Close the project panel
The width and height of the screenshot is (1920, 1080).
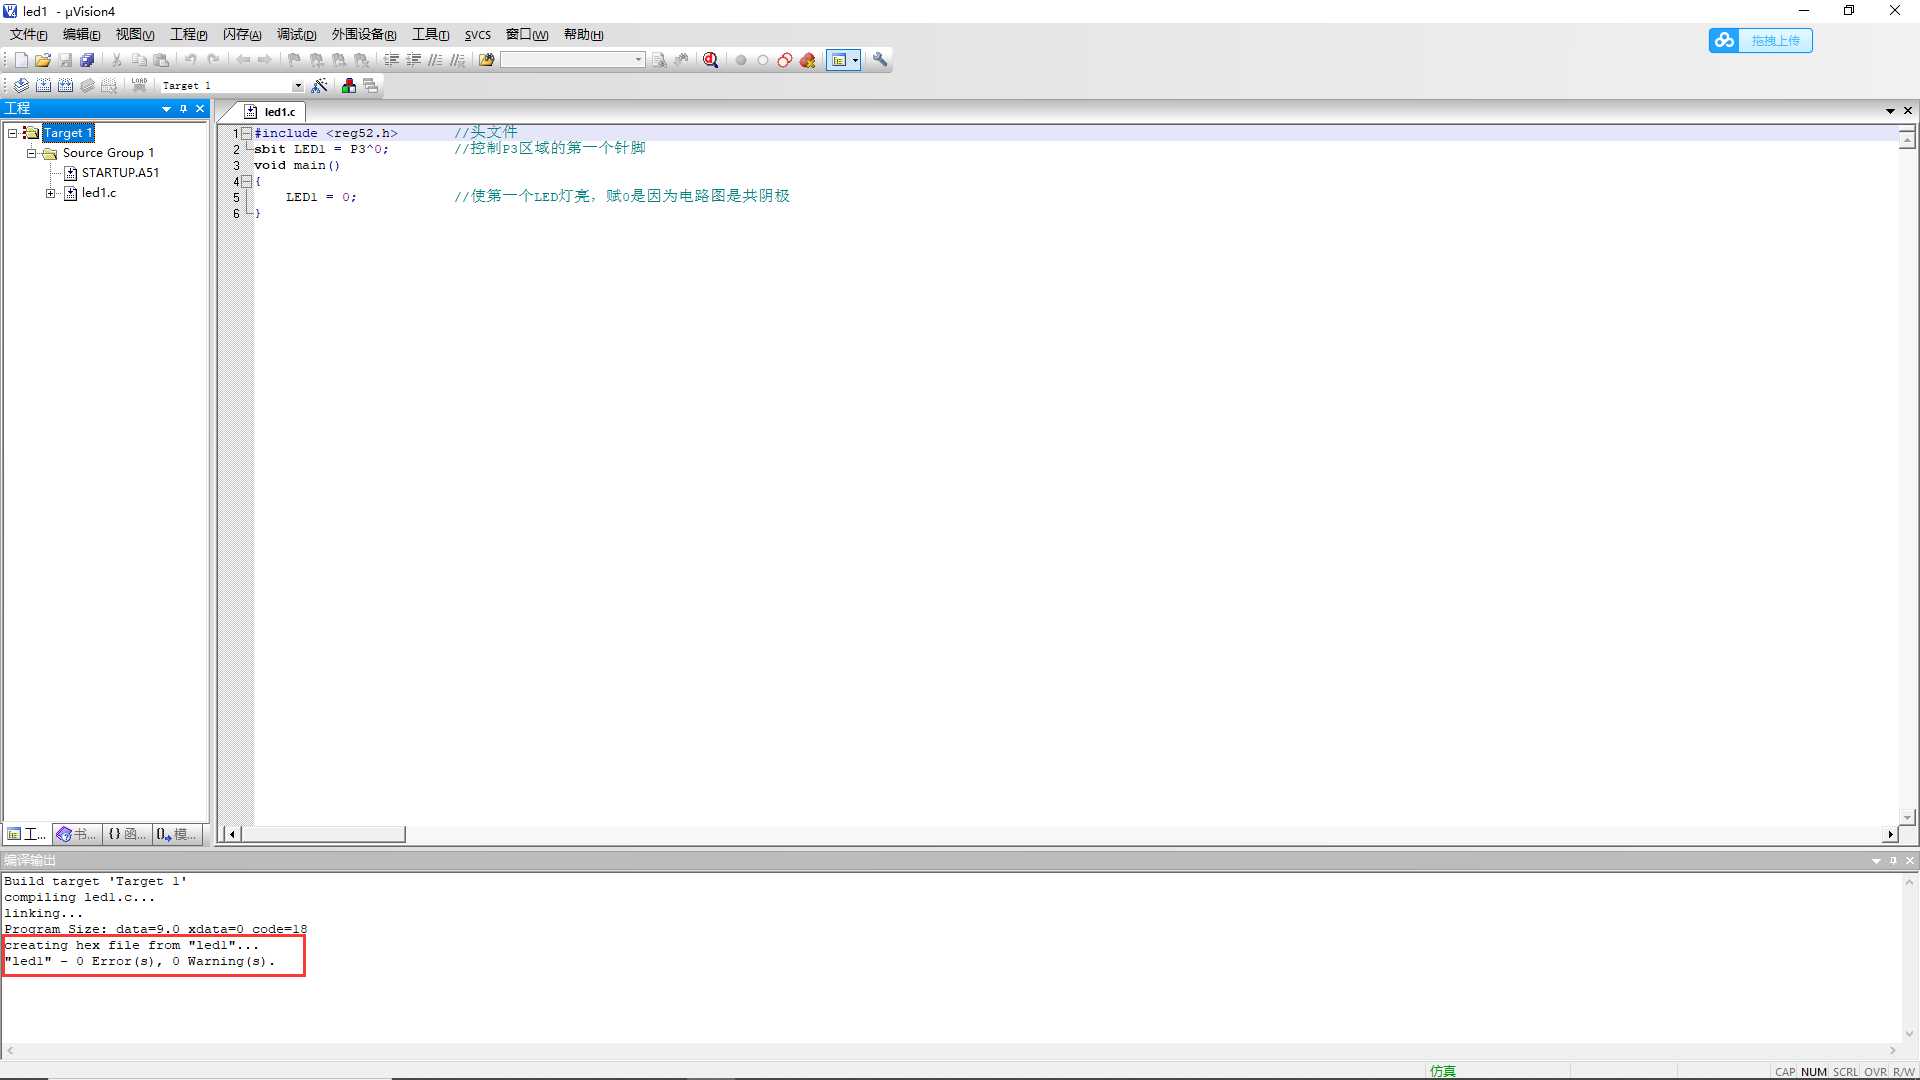[200, 109]
